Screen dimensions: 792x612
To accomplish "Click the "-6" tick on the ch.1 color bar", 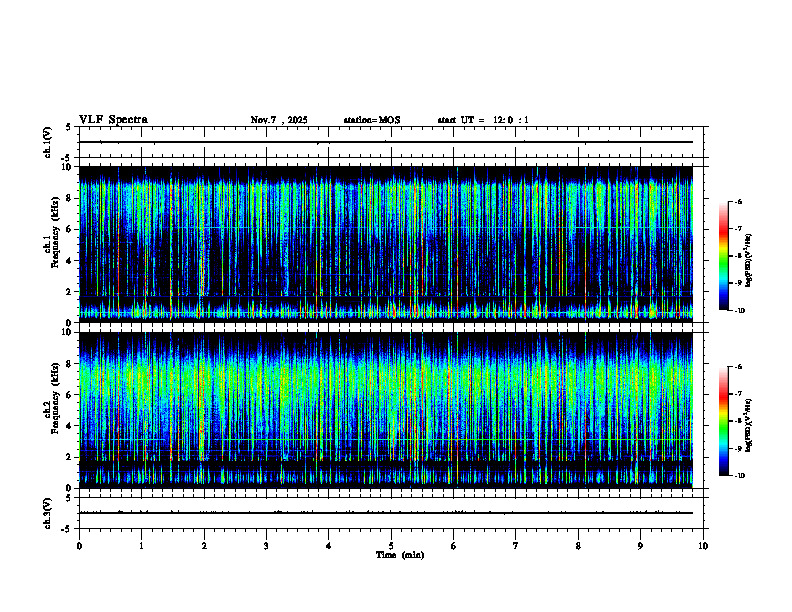I will 738,201.
